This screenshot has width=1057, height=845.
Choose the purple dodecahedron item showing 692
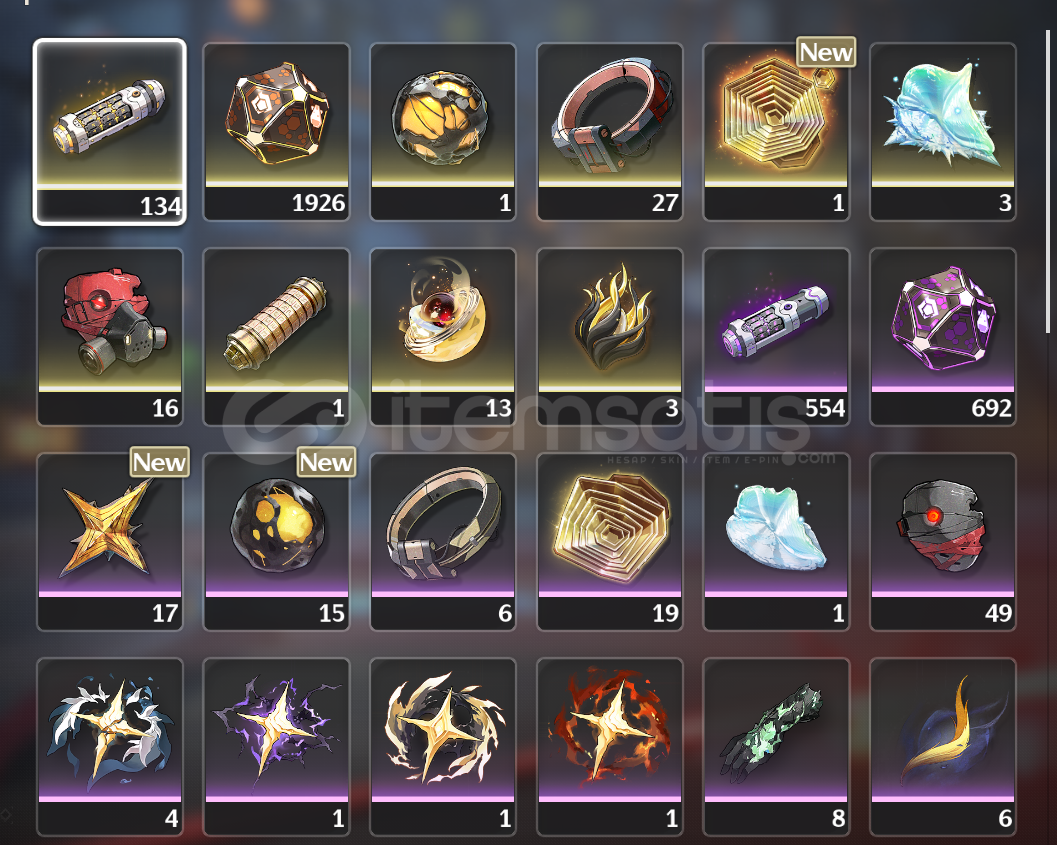pos(942,337)
